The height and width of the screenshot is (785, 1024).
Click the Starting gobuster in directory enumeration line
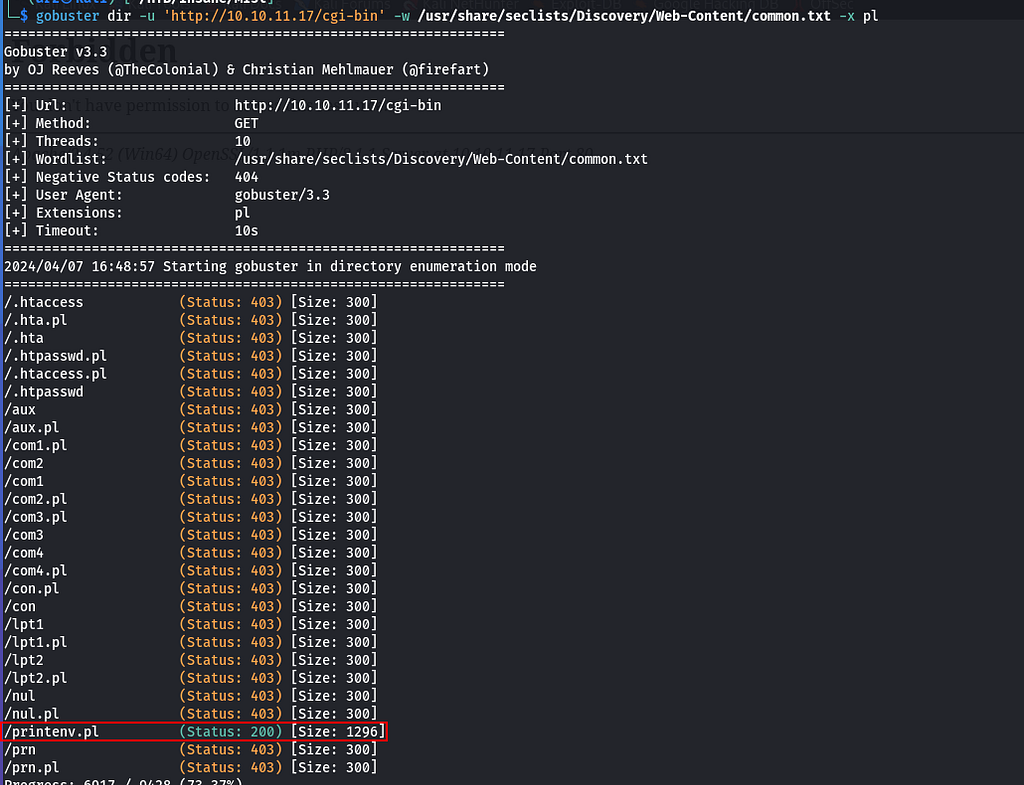click(270, 266)
